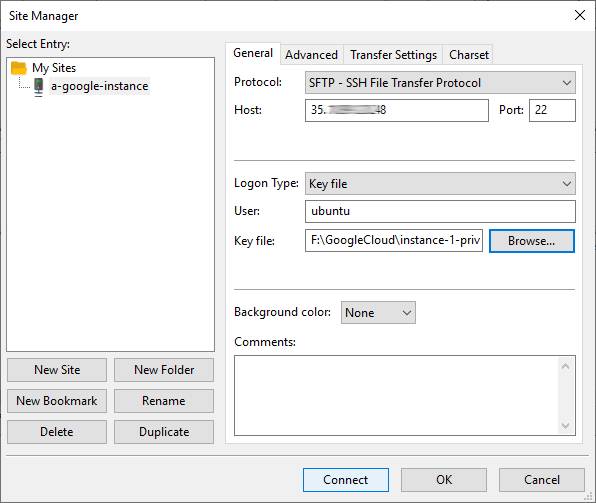Select a-google-instance in the site tree
596x503 pixels.
pos(99,86)
